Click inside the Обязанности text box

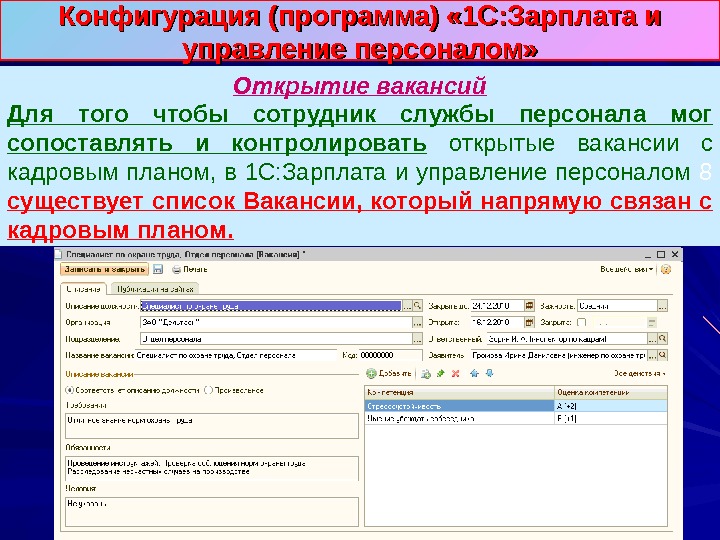[x=212, y=468]
